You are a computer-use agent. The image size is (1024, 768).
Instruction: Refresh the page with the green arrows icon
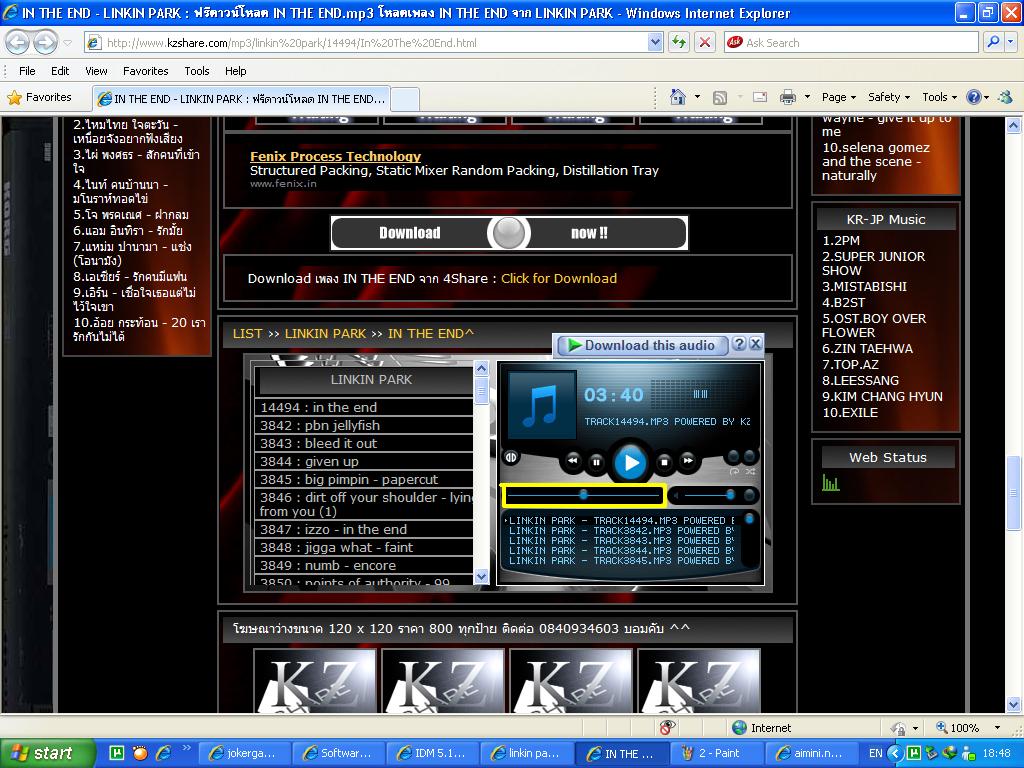point(679,42)
